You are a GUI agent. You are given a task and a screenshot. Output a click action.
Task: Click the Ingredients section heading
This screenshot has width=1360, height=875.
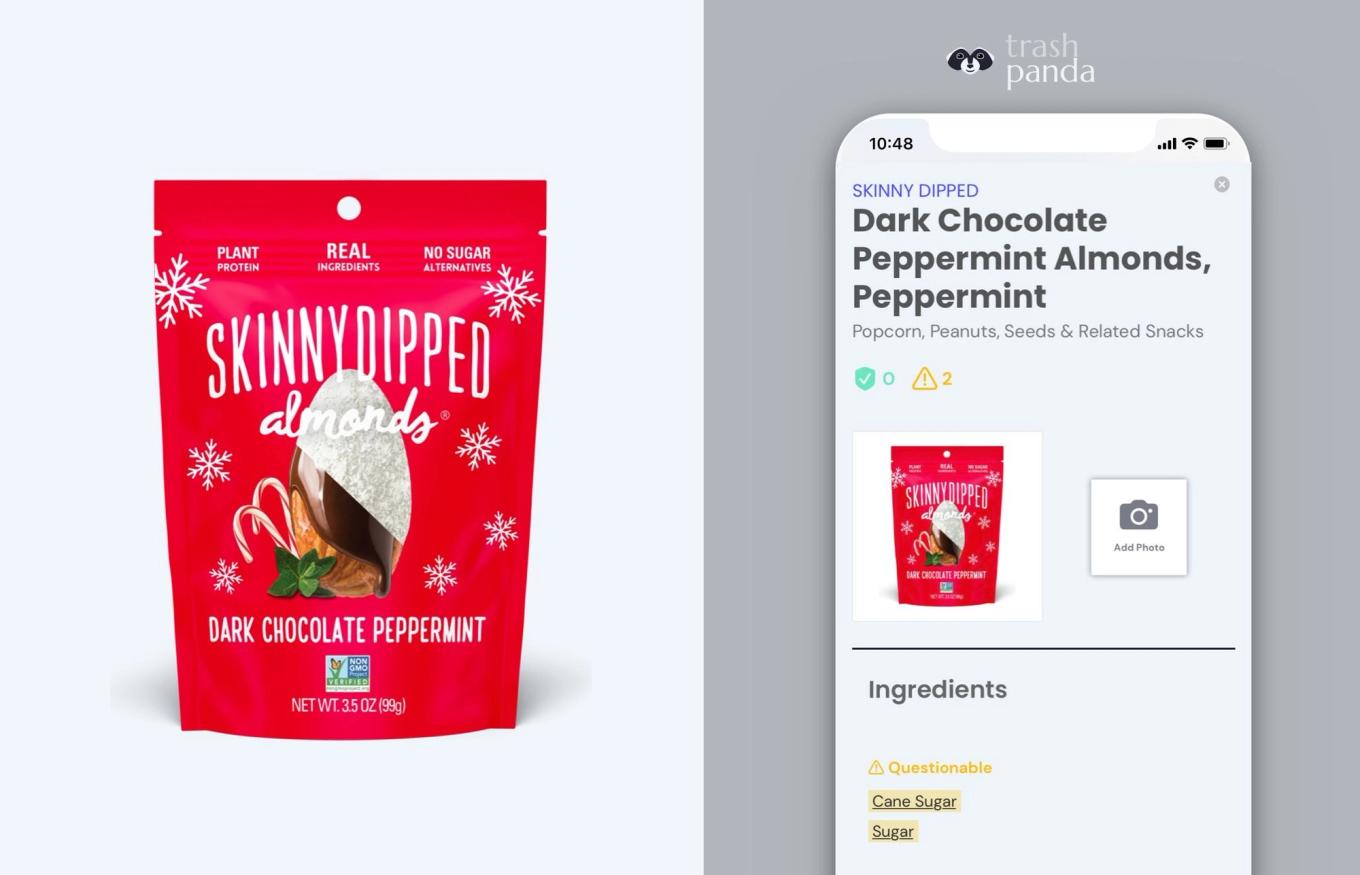click(x=937, y=690)
